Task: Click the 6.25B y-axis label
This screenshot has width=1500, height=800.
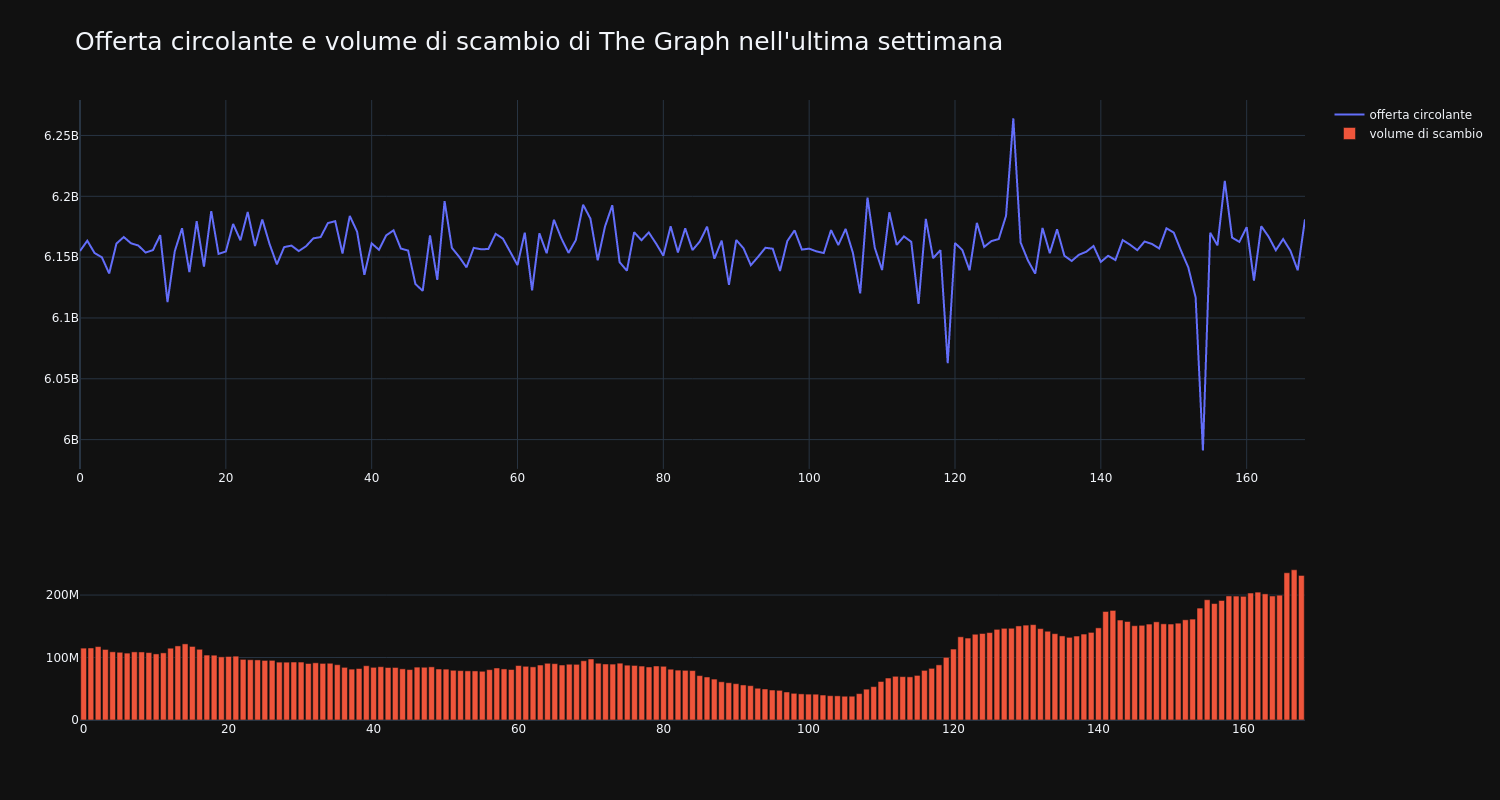Action: (x=60, y=136)
